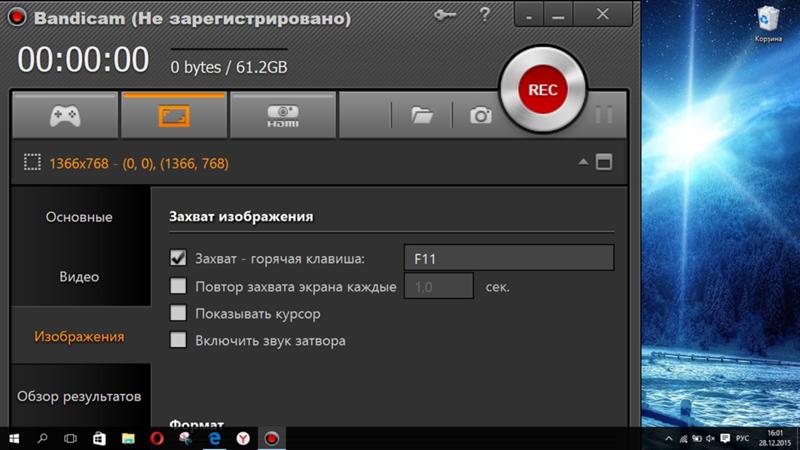This screenshot has width=800, height=450.
Task: Open File Explorer from the taskbar
Action: 128,439
